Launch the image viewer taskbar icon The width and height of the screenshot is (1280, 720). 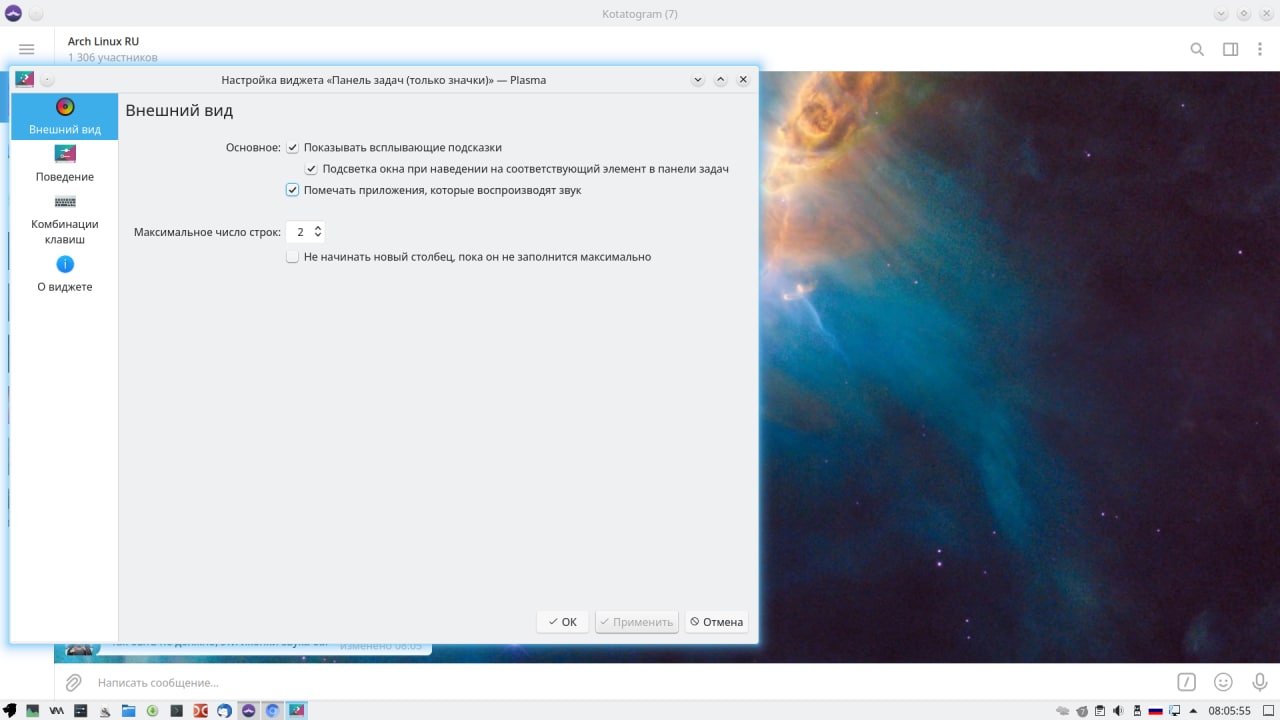33,711
